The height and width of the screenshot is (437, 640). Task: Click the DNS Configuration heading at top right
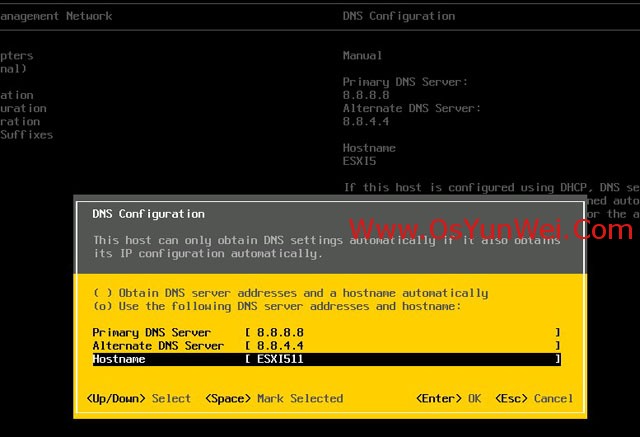pos(398,16)
